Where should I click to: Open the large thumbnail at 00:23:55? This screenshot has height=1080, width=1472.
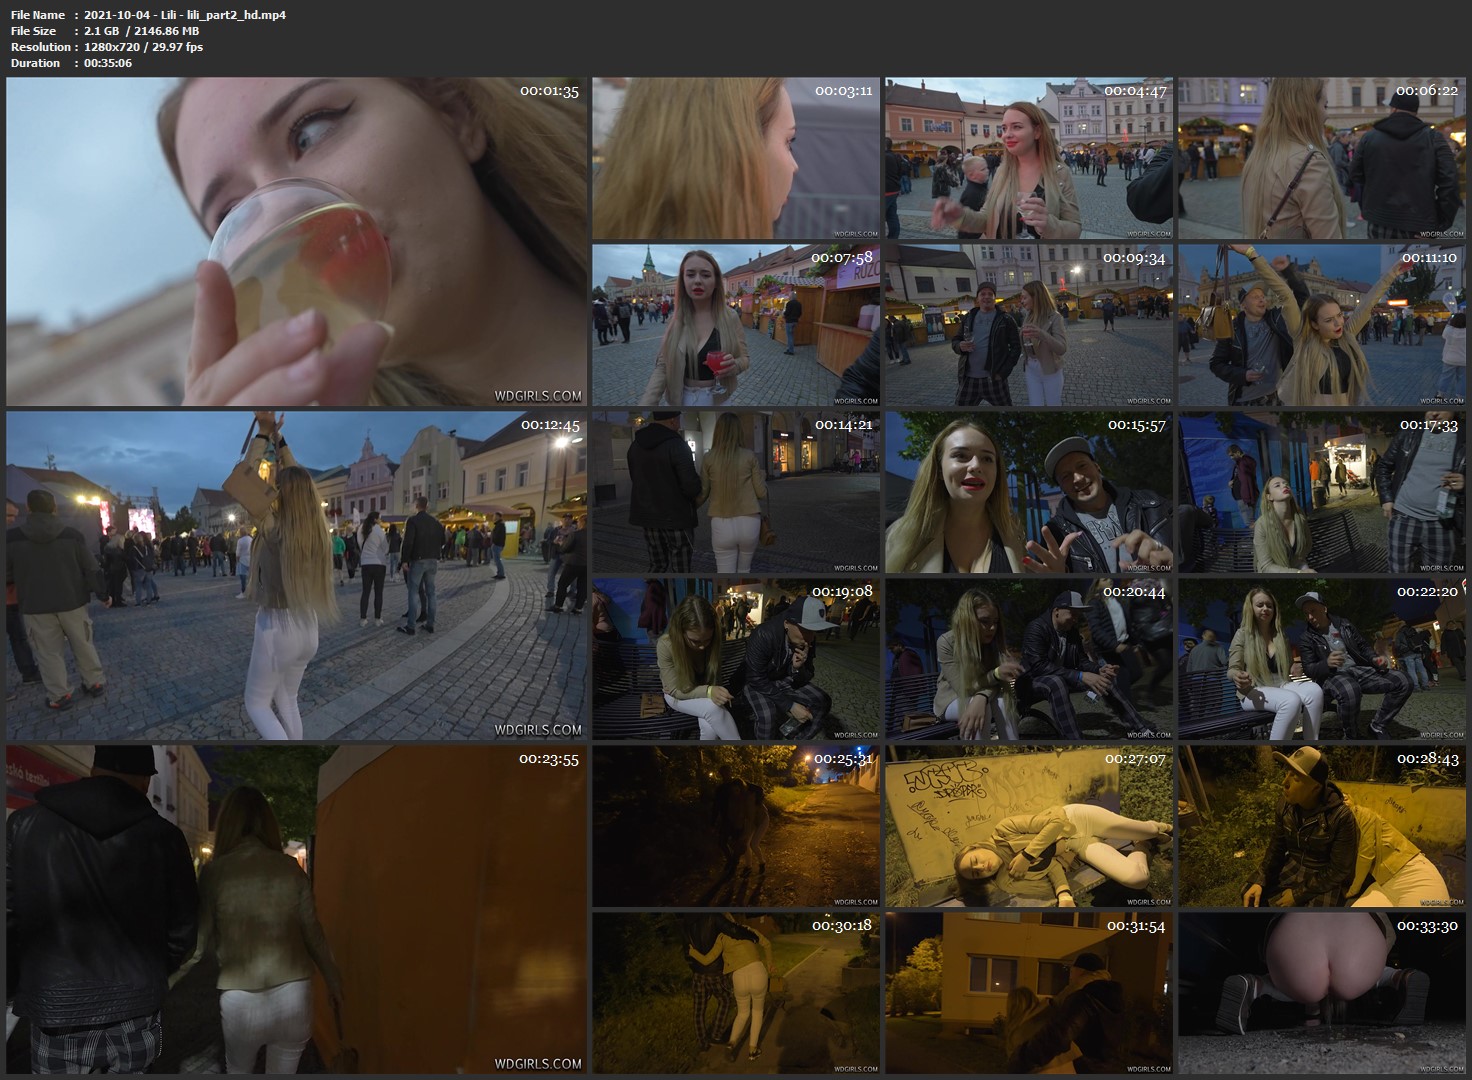[296, 908]
